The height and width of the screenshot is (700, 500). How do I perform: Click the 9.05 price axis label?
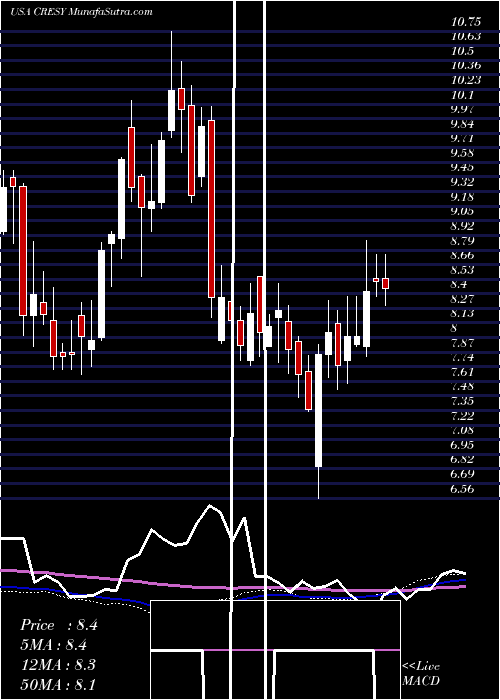pyautogui.click(x=462, y=212)
